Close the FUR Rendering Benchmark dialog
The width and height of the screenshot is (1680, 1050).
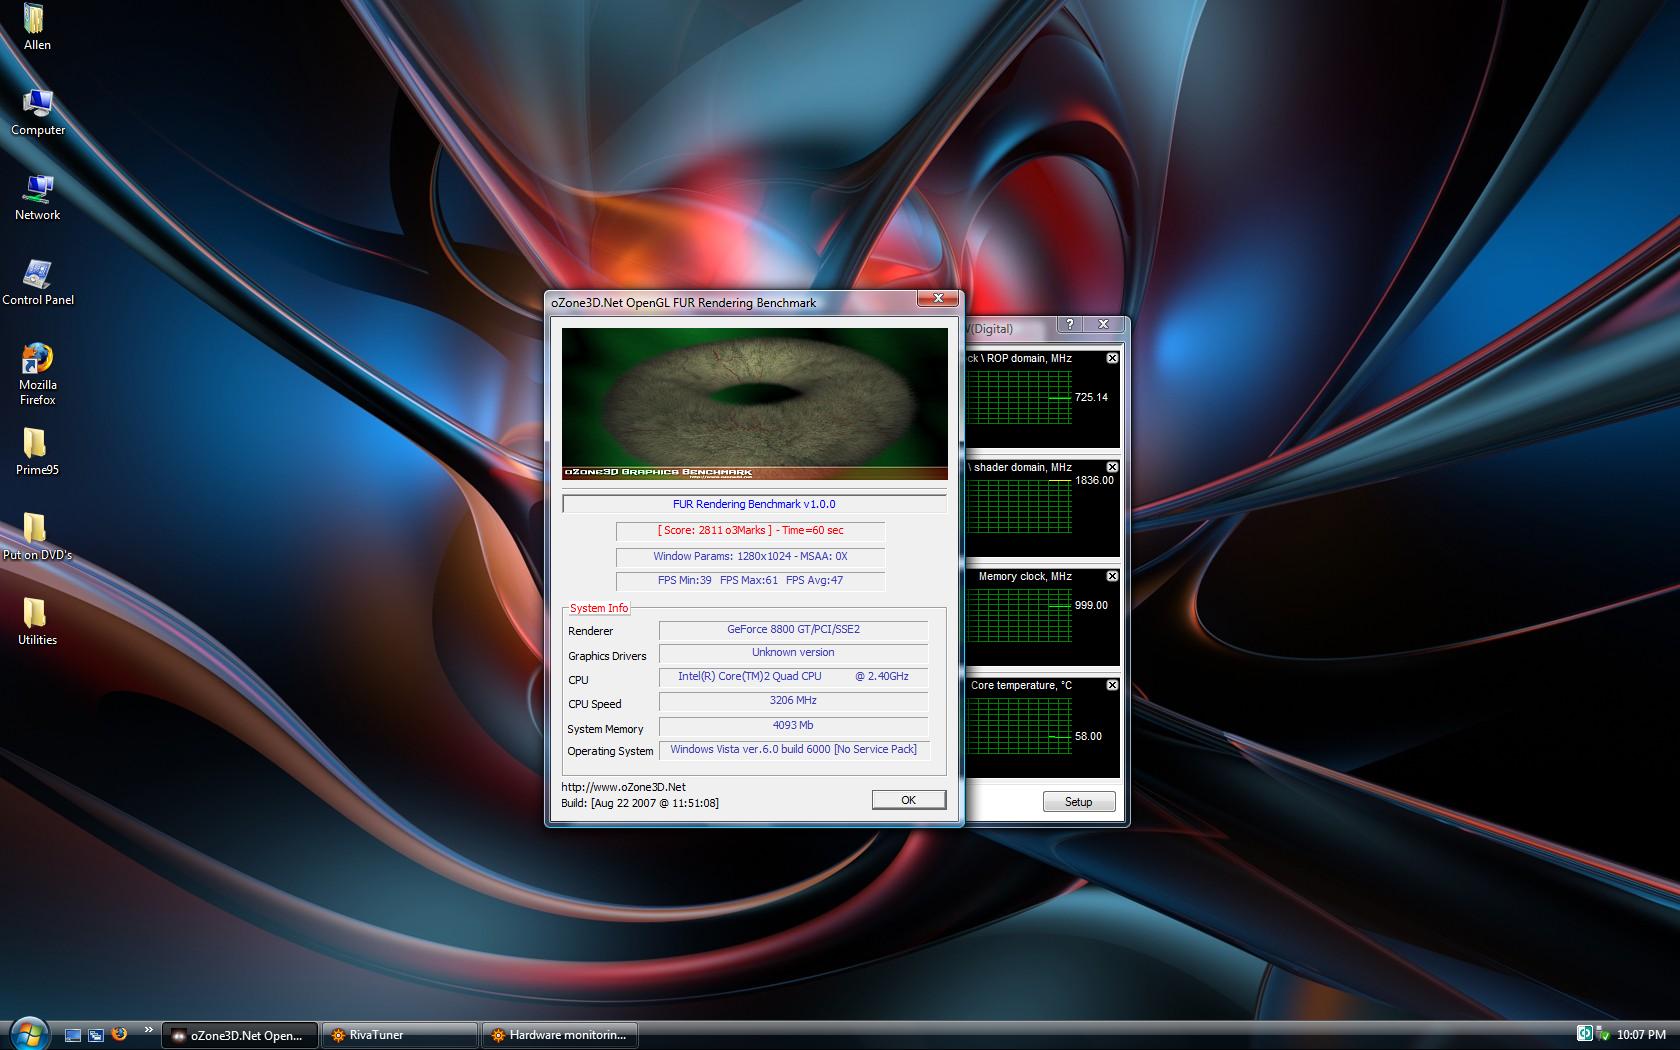[x=938, y=298]
